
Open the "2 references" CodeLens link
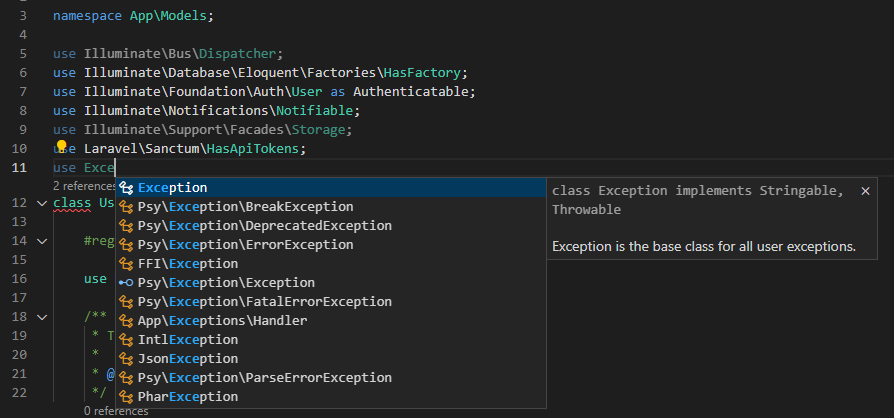point(84,186)
